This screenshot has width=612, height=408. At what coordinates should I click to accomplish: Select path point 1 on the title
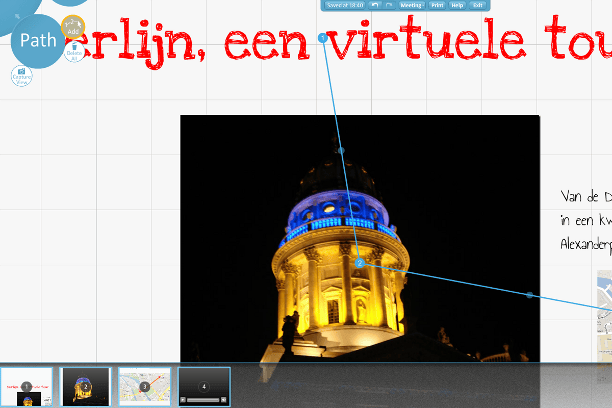point(322,38)
